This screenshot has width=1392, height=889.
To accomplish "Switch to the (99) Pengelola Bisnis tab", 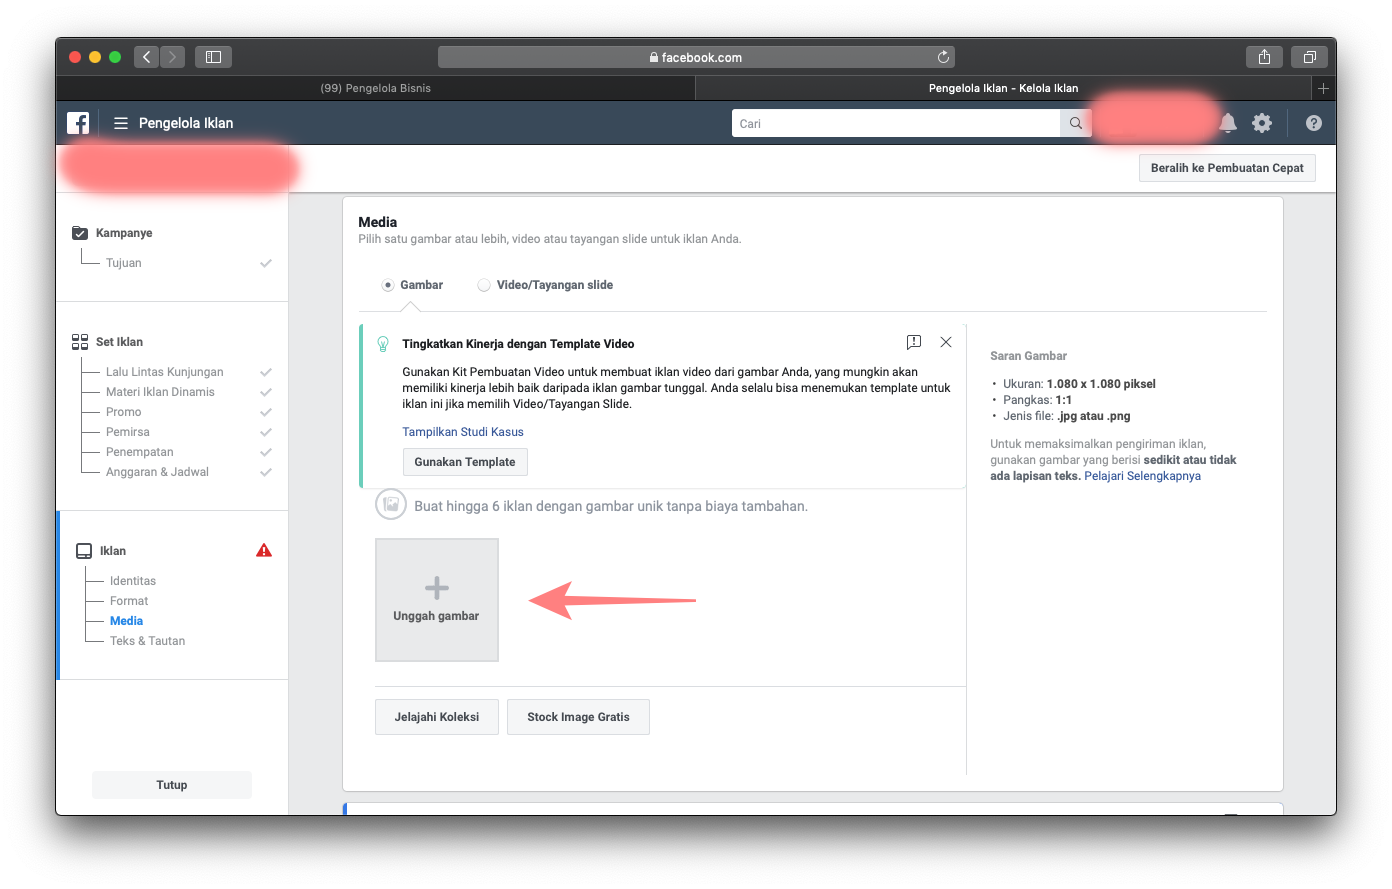I will (375, 88).
